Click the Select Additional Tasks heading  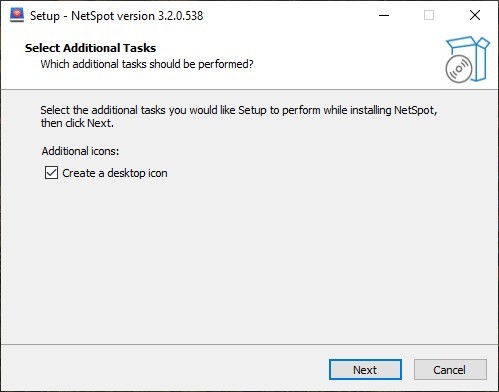click(90, 48)
